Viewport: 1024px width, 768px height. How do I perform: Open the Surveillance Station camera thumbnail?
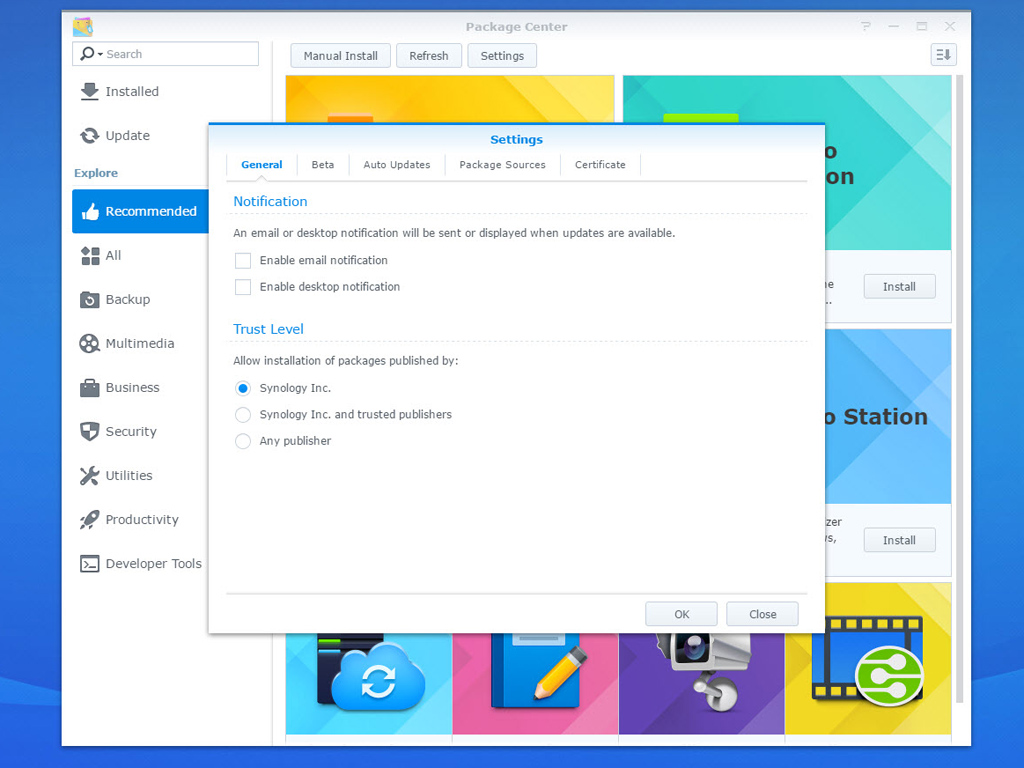coord(701,683)
